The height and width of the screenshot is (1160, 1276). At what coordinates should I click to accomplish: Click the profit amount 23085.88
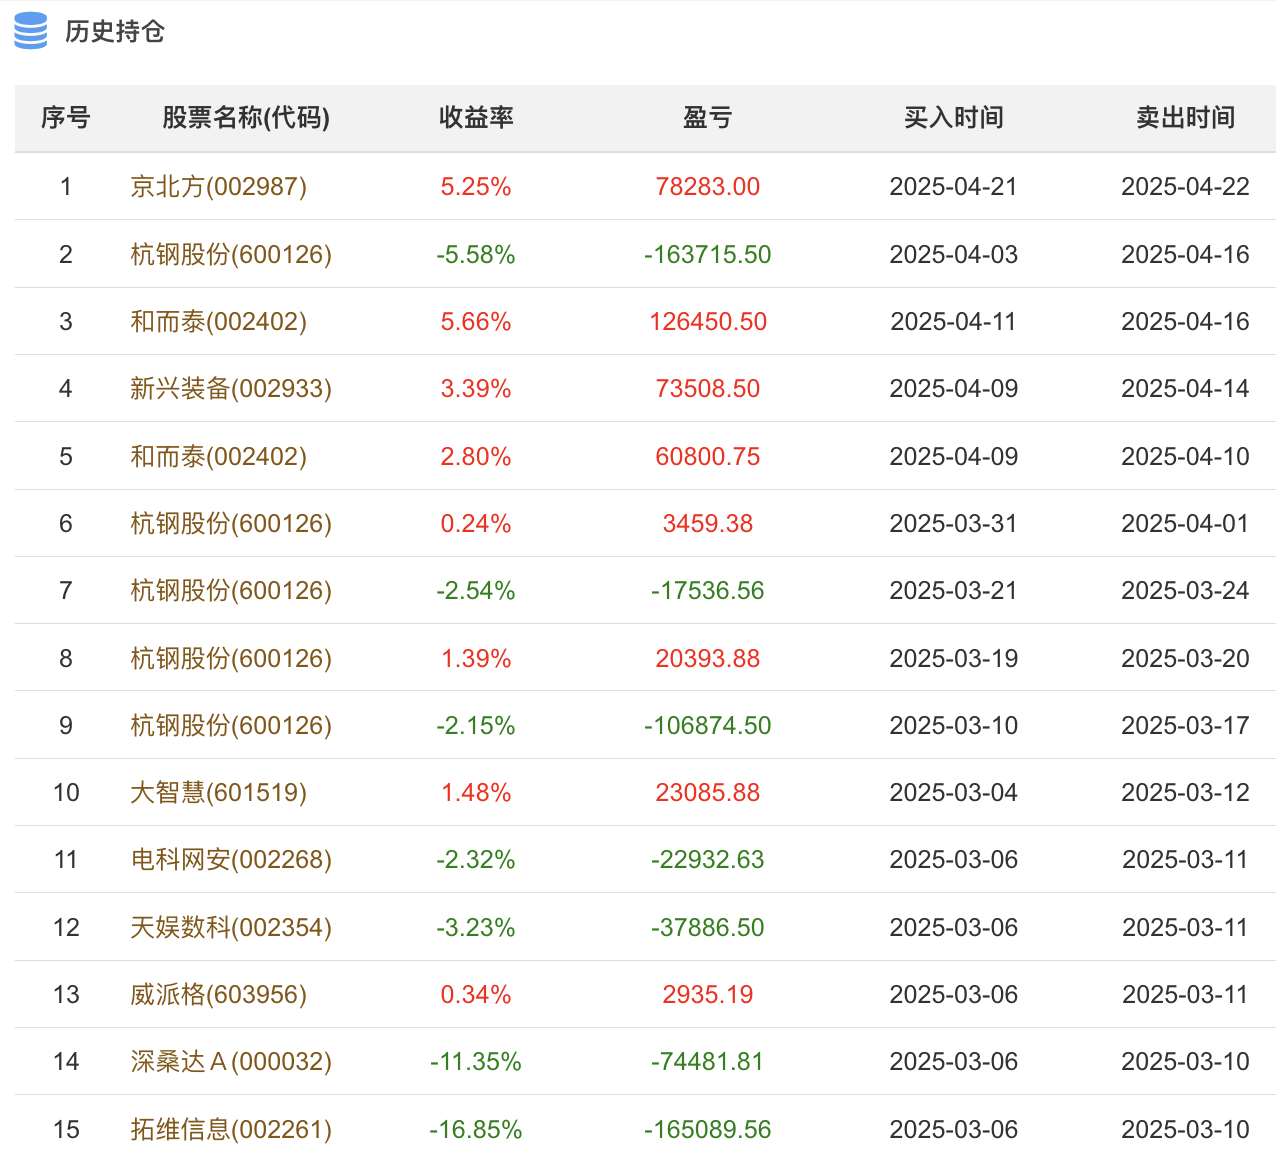click(708, 792)
